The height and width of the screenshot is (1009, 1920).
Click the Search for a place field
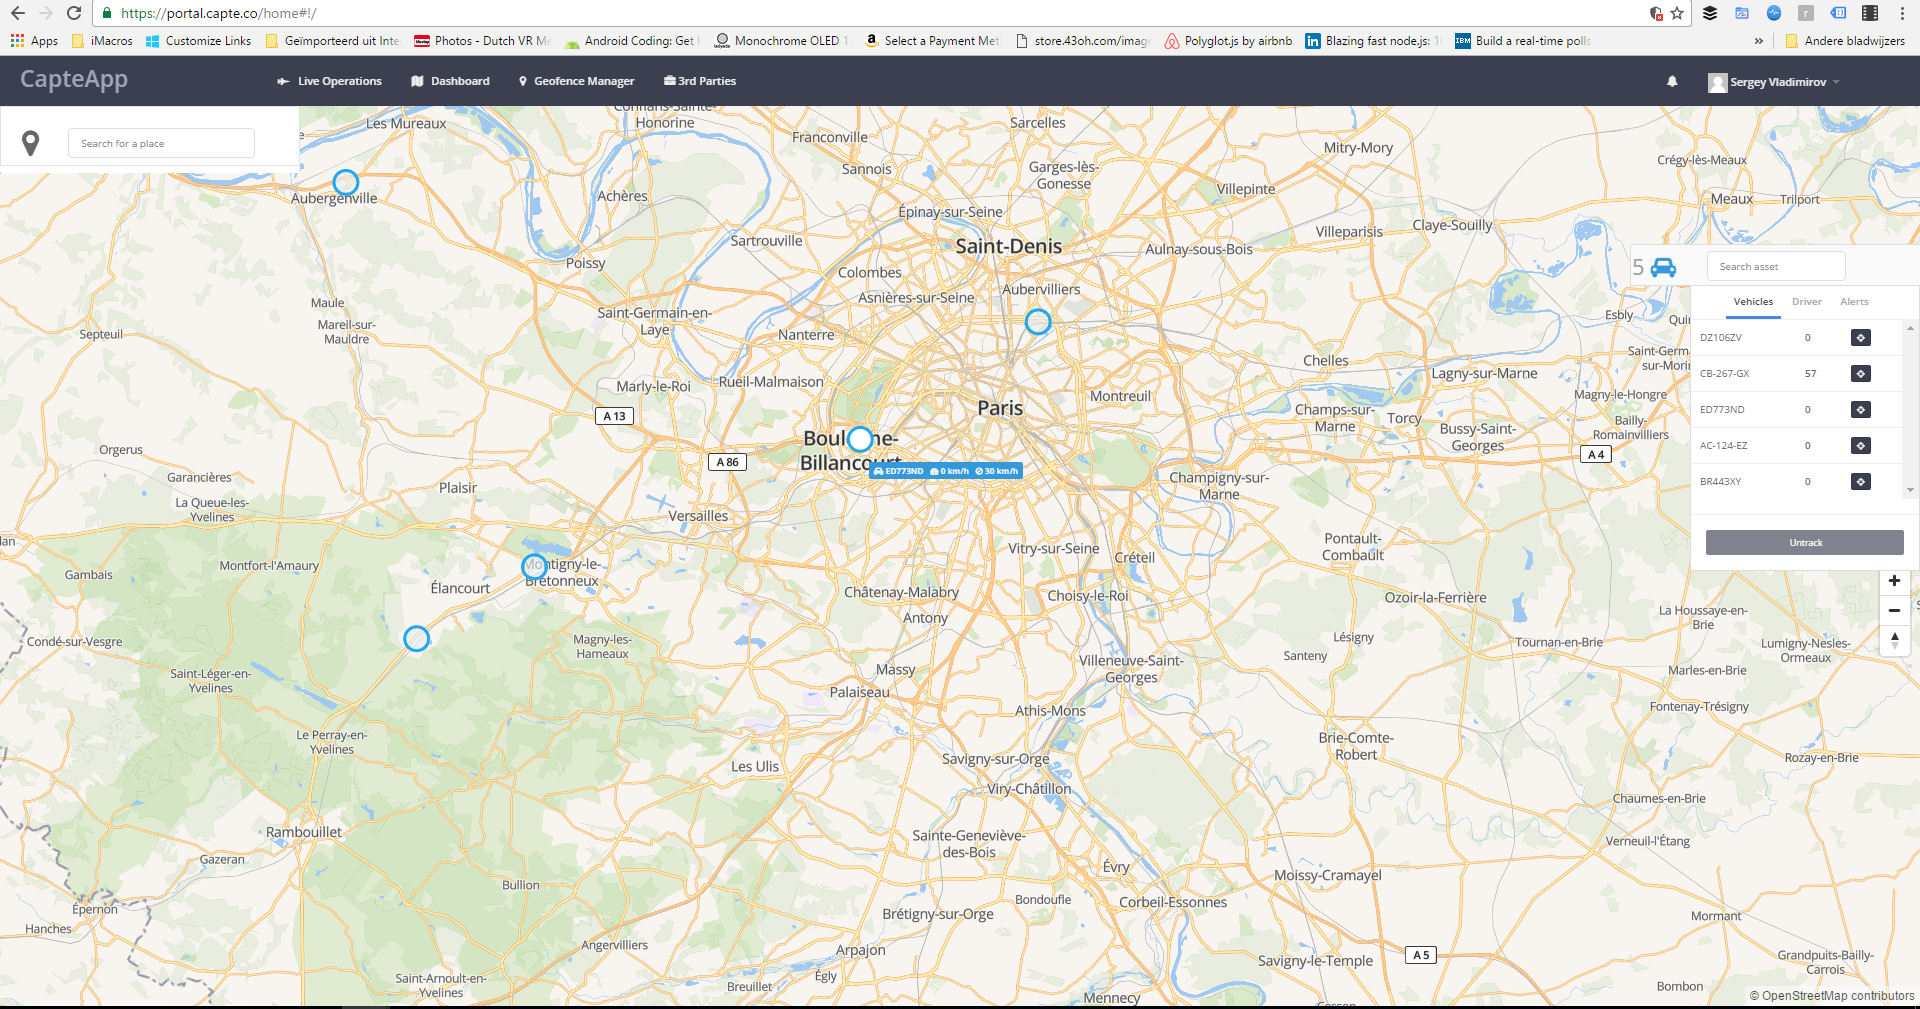[161, 143]
